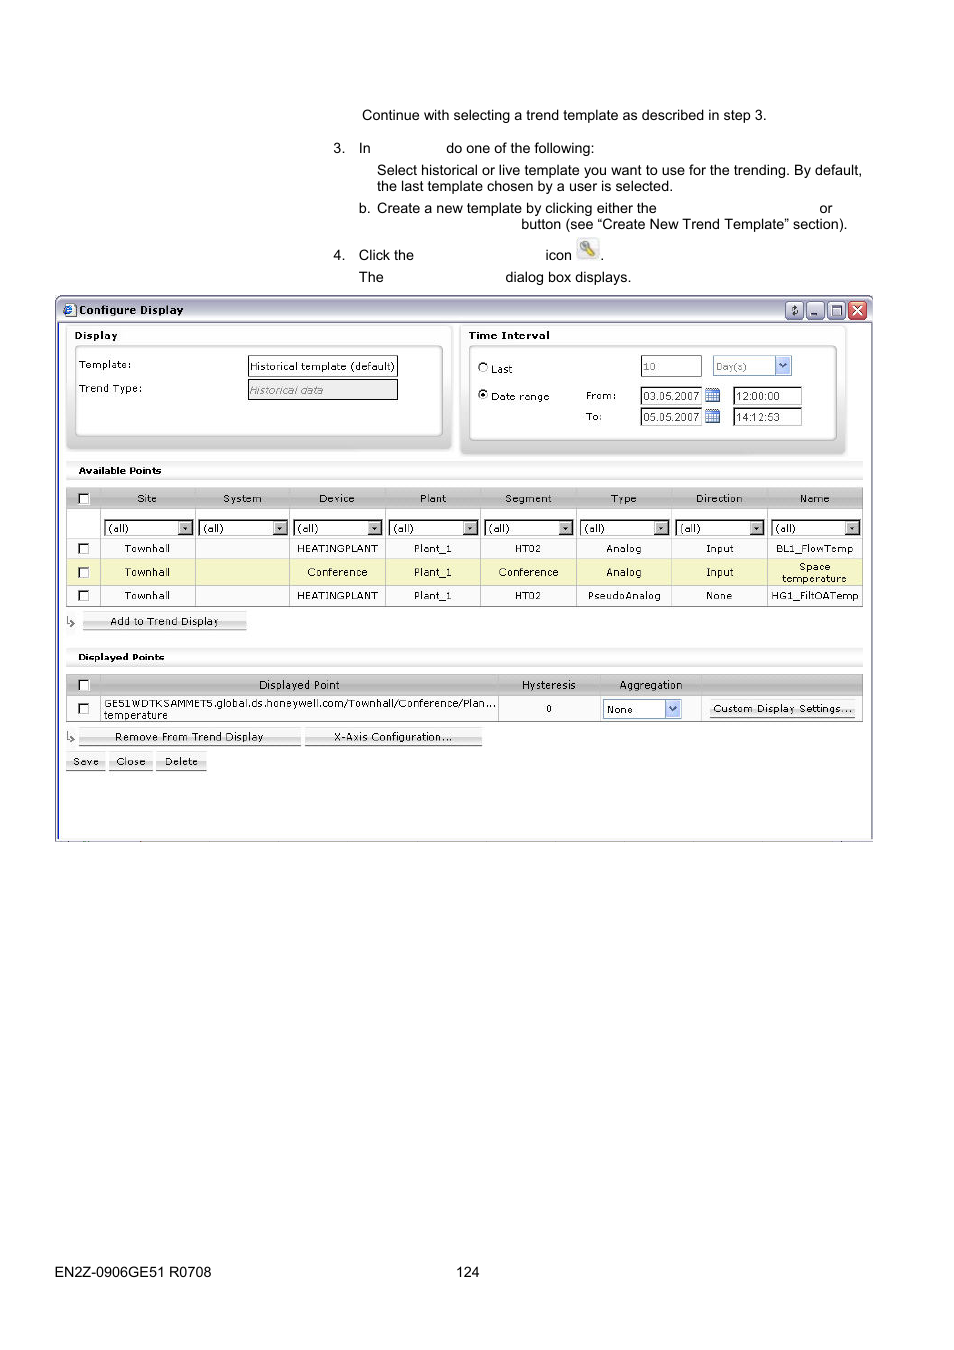Open the From date calendar picker
This screenshot has height=1350, width=954.
[713, 395]
